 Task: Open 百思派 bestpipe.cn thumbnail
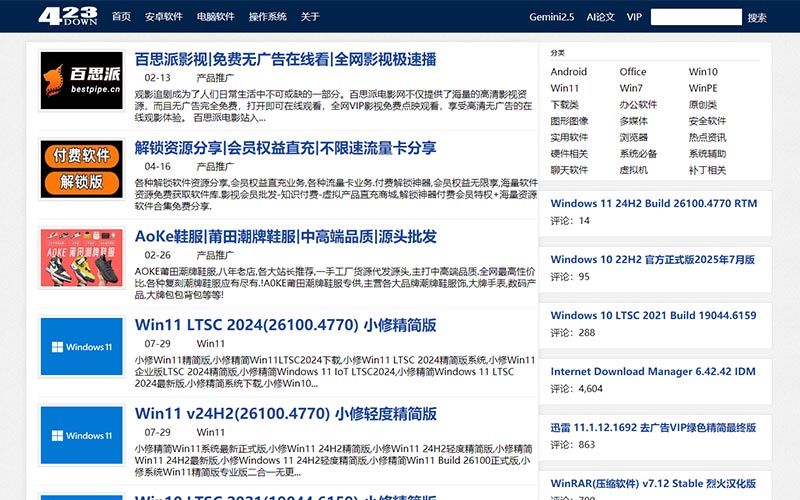click(x=82, y=81)
